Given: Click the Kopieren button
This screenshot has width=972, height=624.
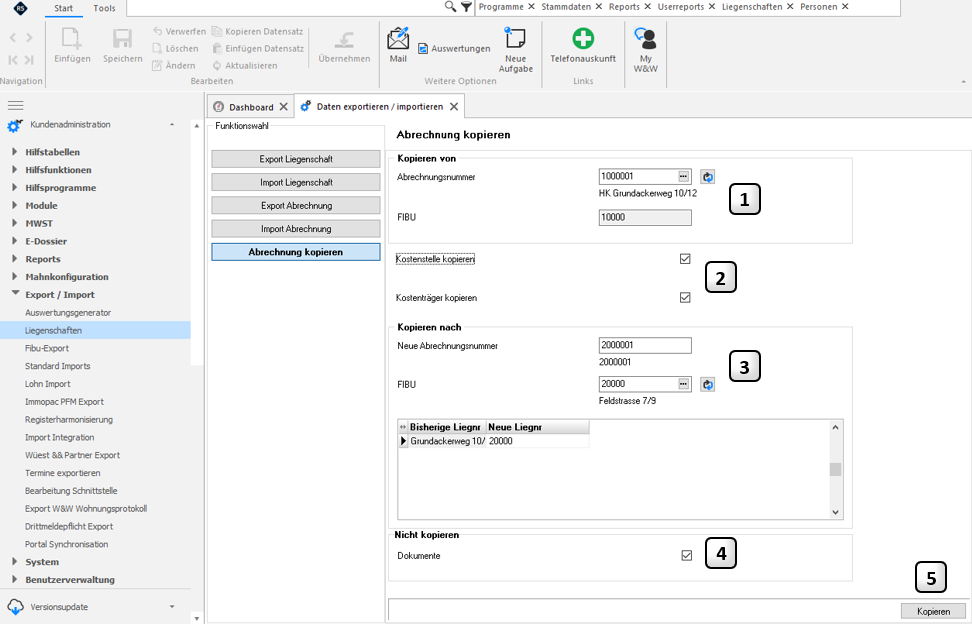Looking at the screenshot, I should point(933,611).
